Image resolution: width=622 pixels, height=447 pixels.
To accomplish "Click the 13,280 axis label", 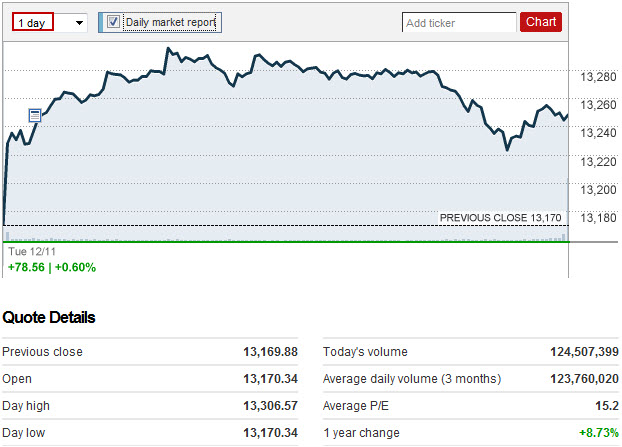I will pyautogui.click(x=598, y=77).
